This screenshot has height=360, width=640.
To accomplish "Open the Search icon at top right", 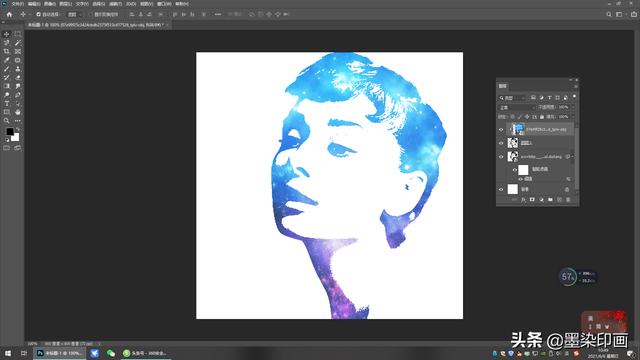I will tap(609, 14).
